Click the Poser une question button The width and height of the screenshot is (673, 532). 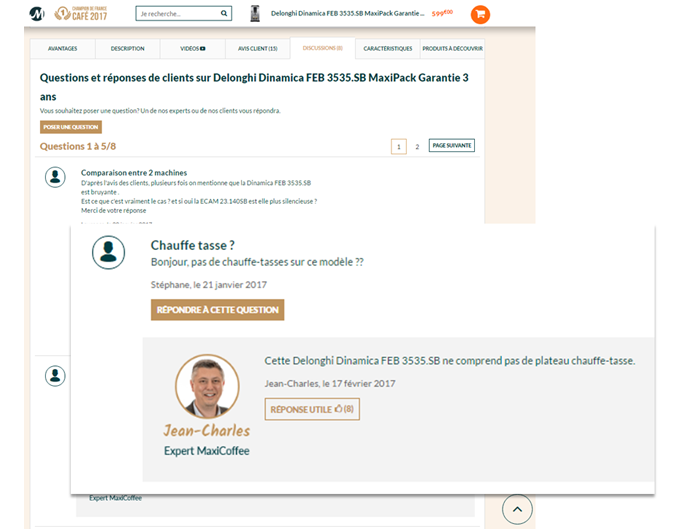pos(71,127)
